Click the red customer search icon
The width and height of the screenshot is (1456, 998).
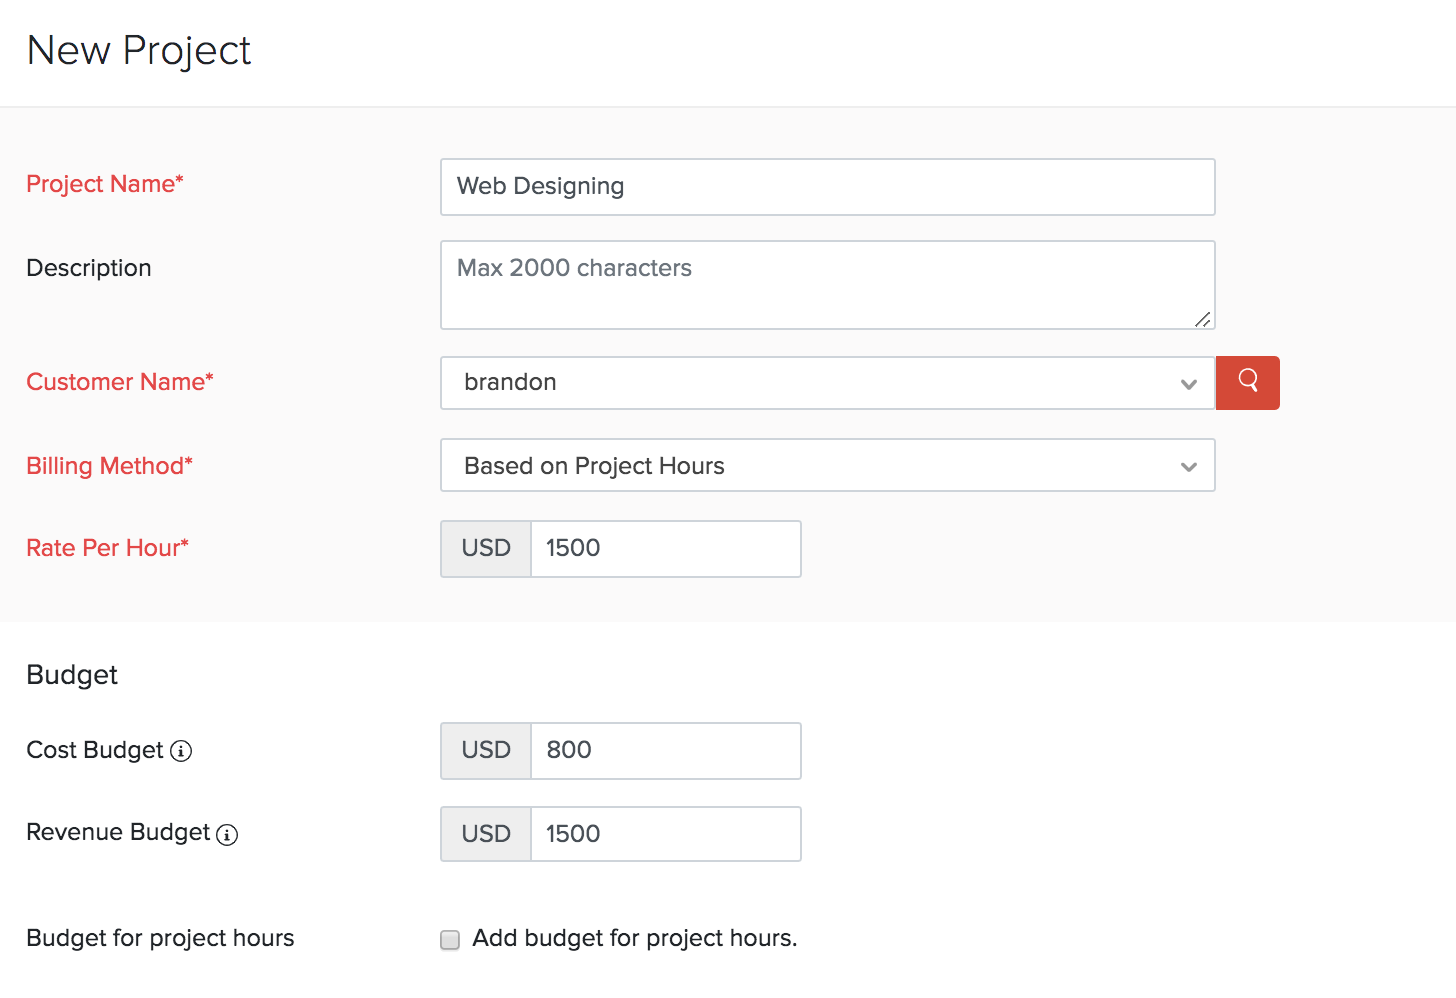click(x=1247, y=382)
